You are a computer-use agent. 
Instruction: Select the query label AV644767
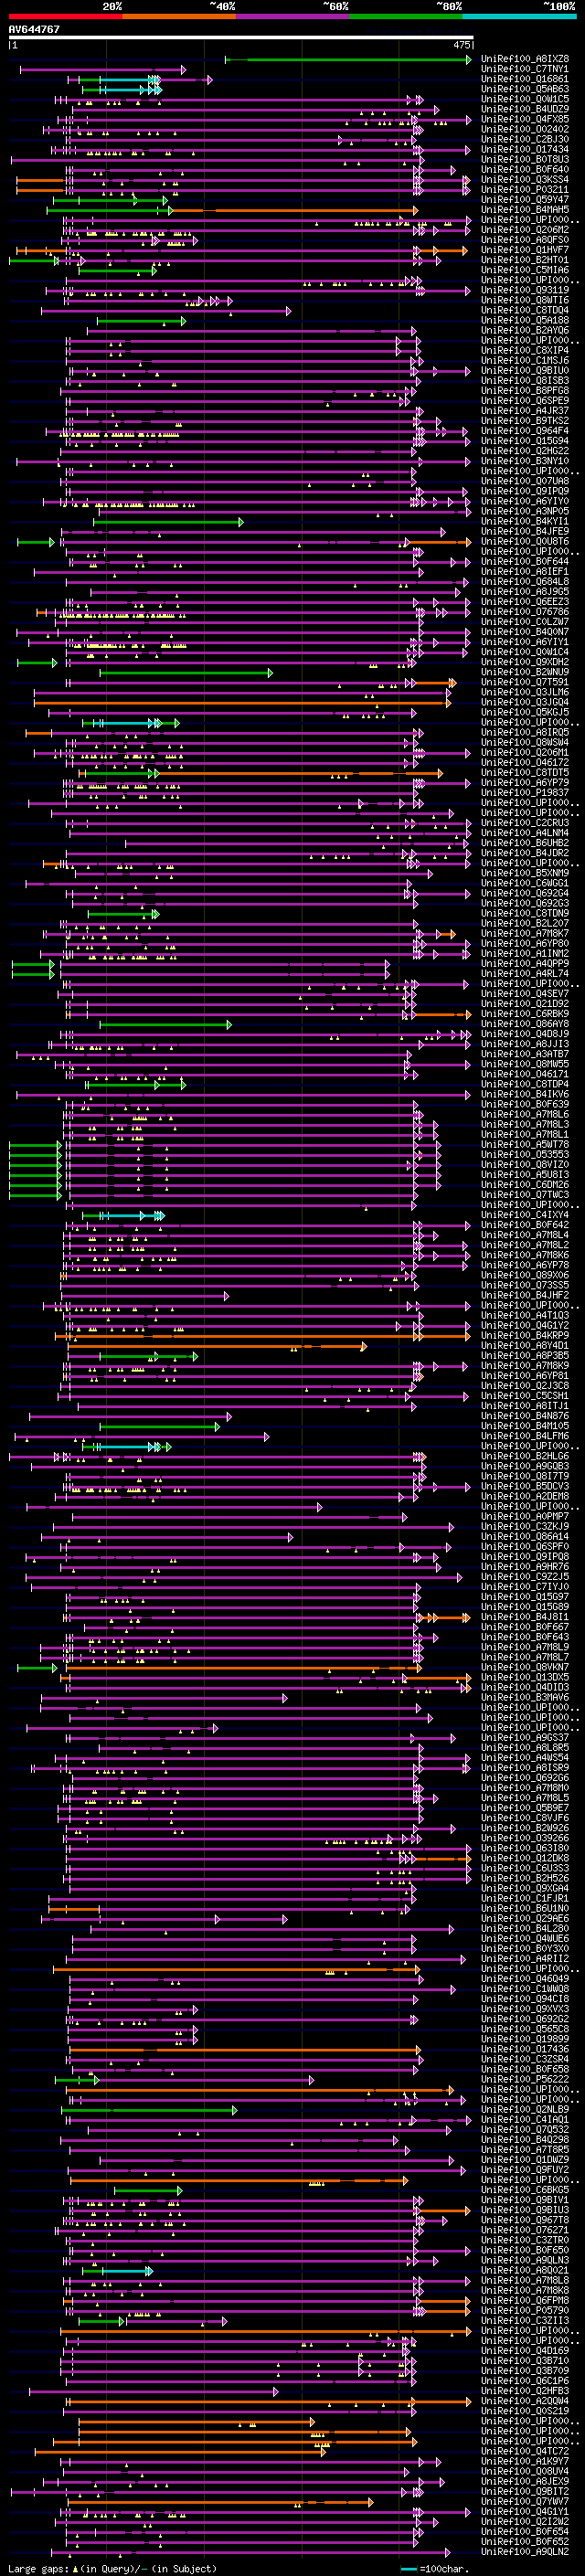[34, 29]
